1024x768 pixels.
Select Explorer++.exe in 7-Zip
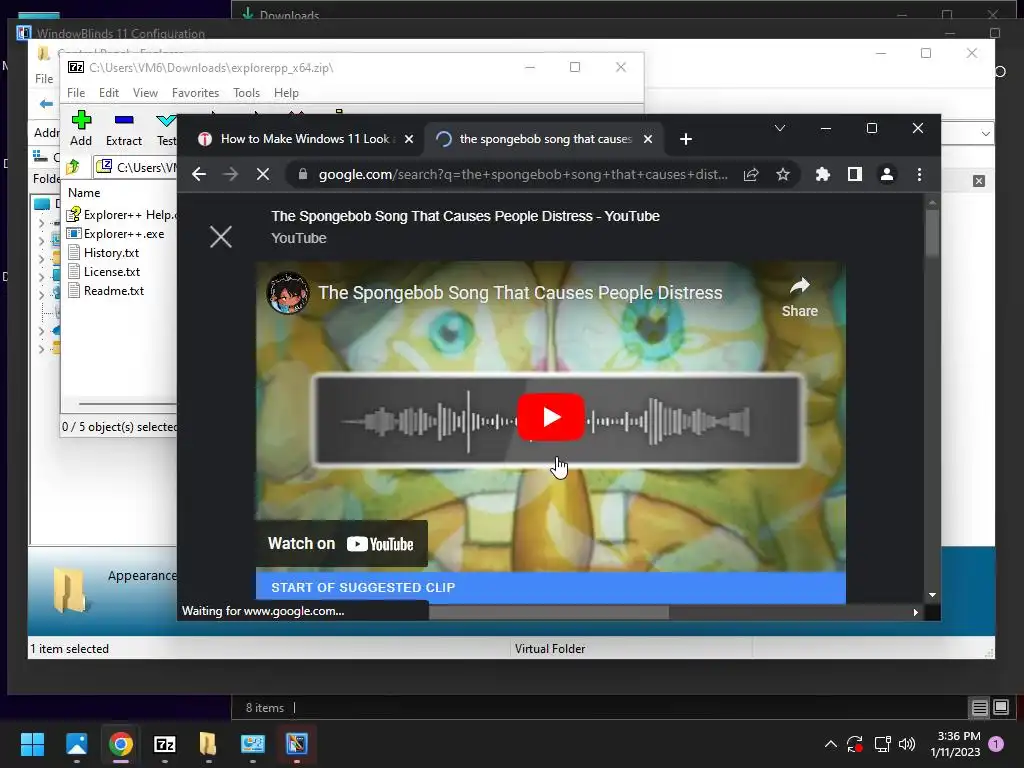pyautogui.click(x=116, y=234)
